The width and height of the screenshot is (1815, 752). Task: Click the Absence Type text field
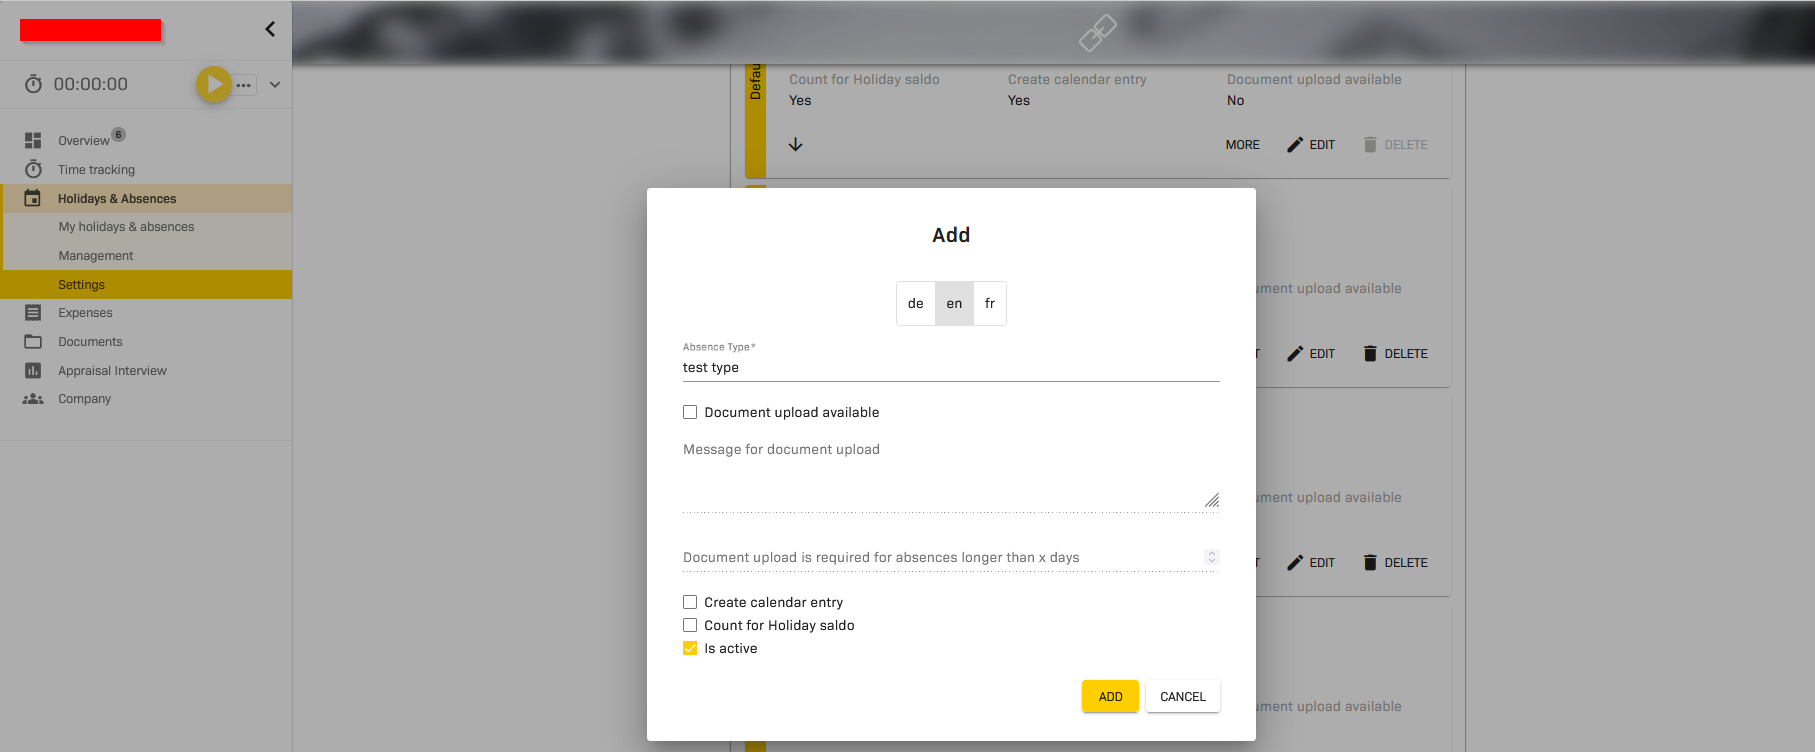950,368
